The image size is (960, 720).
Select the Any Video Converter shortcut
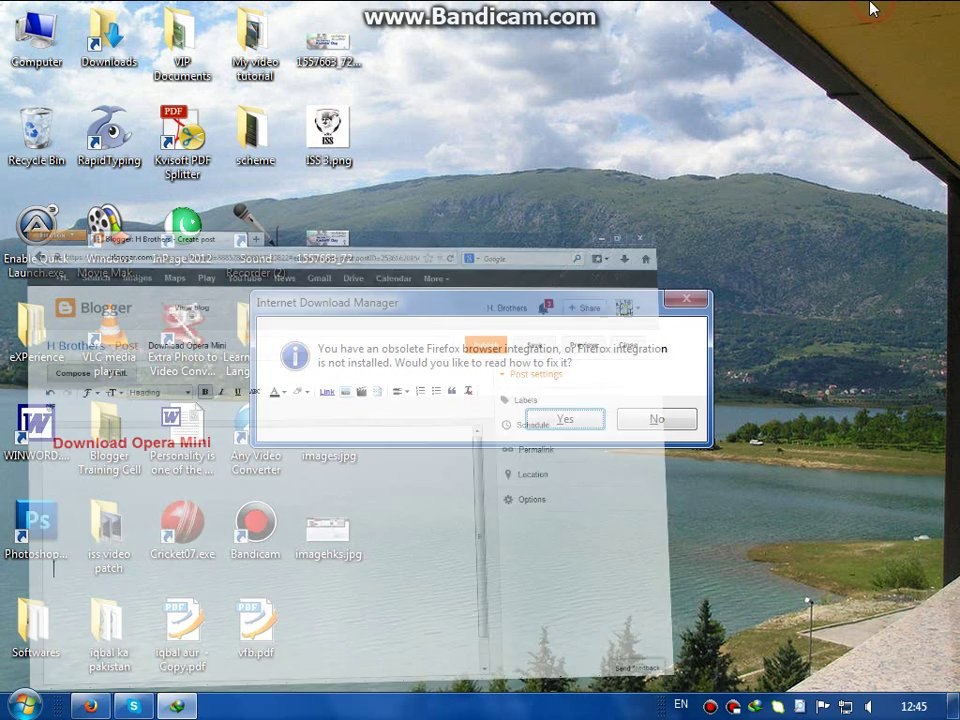point(255,438)
